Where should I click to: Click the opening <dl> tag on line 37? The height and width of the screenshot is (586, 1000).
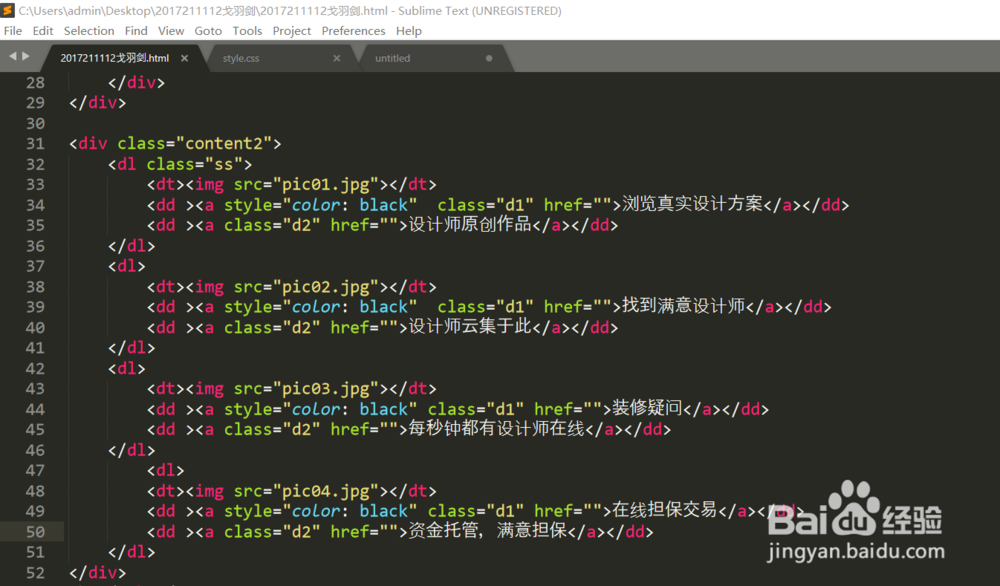126,266
